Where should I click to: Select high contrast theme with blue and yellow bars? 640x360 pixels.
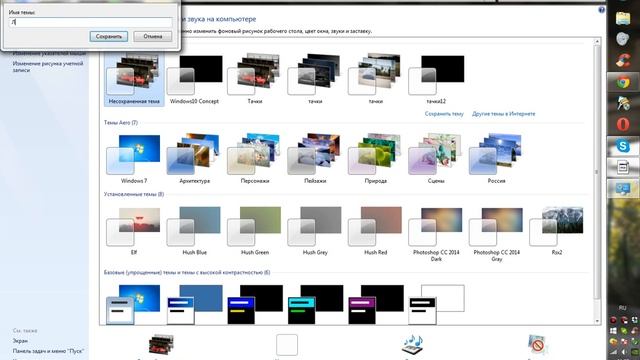click(x=255, y=304)
